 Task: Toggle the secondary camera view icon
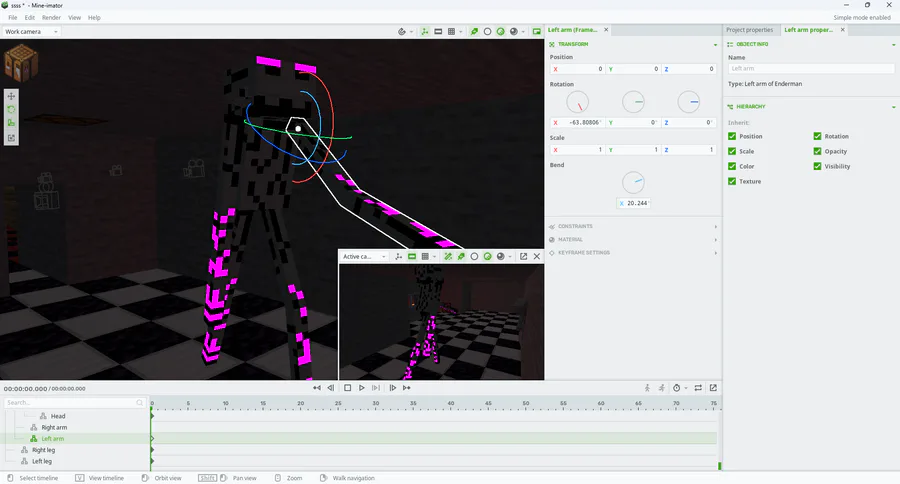point(537,32)
